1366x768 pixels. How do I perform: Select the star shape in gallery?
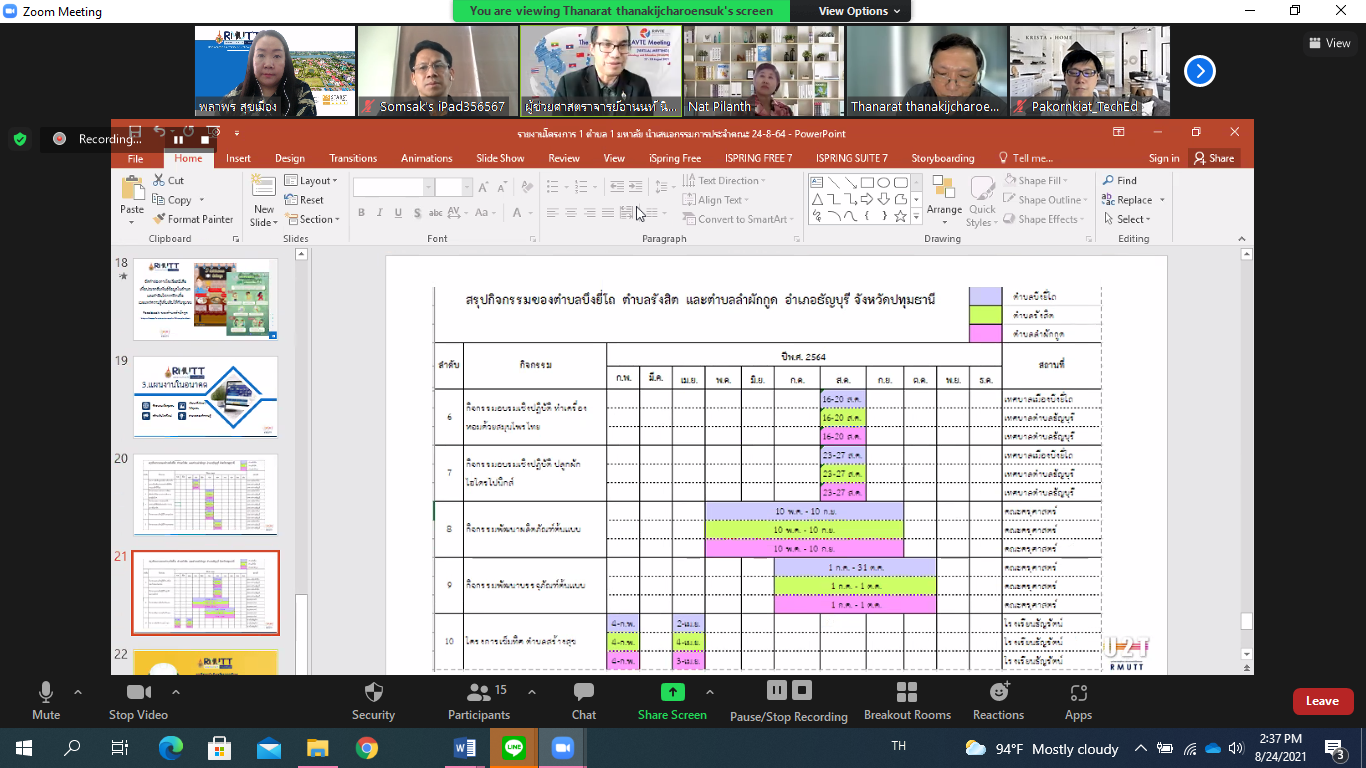pos(900,216)
